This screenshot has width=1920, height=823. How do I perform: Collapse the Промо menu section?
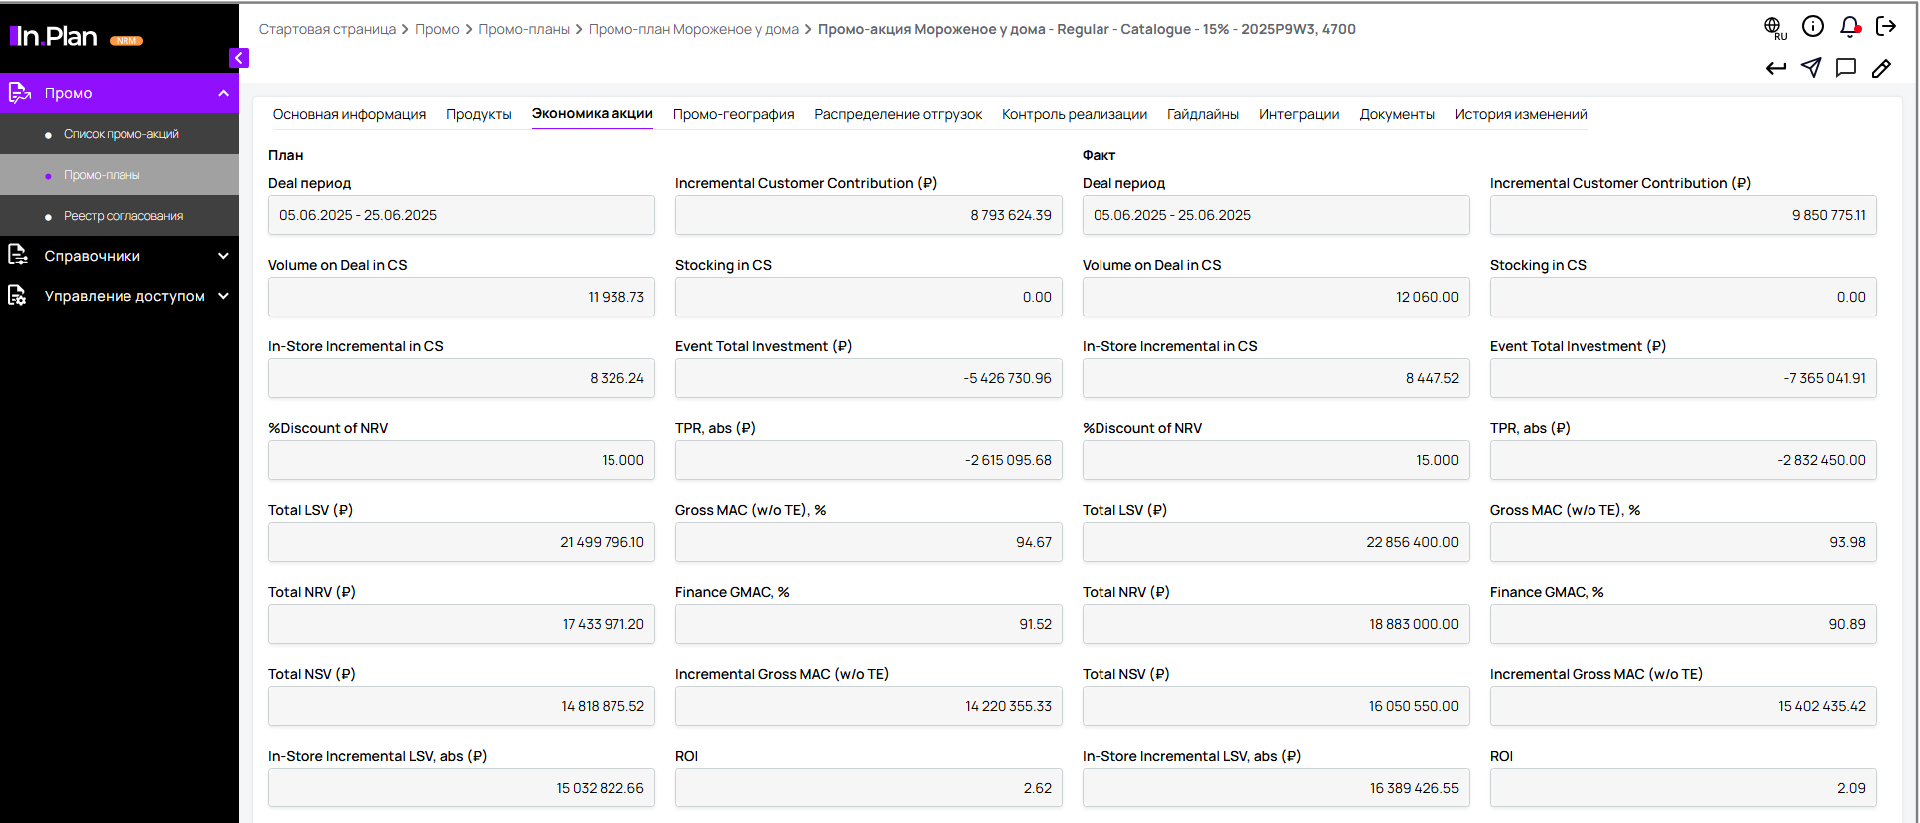click(223, 93)
